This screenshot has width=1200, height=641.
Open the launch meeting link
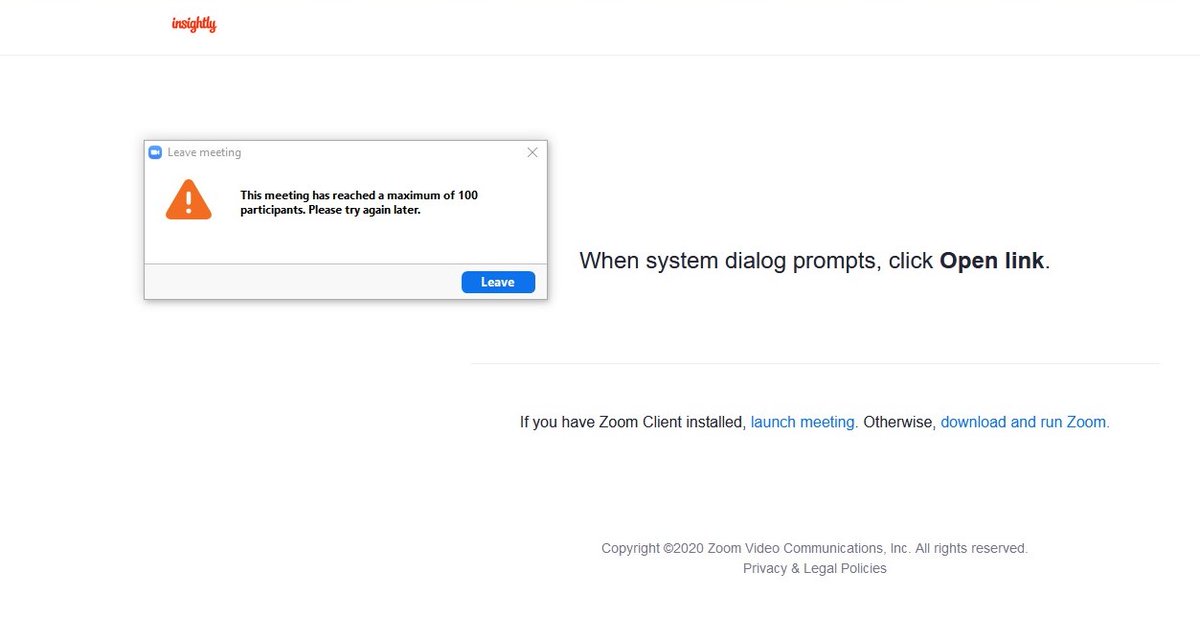(x=803, y=422)
